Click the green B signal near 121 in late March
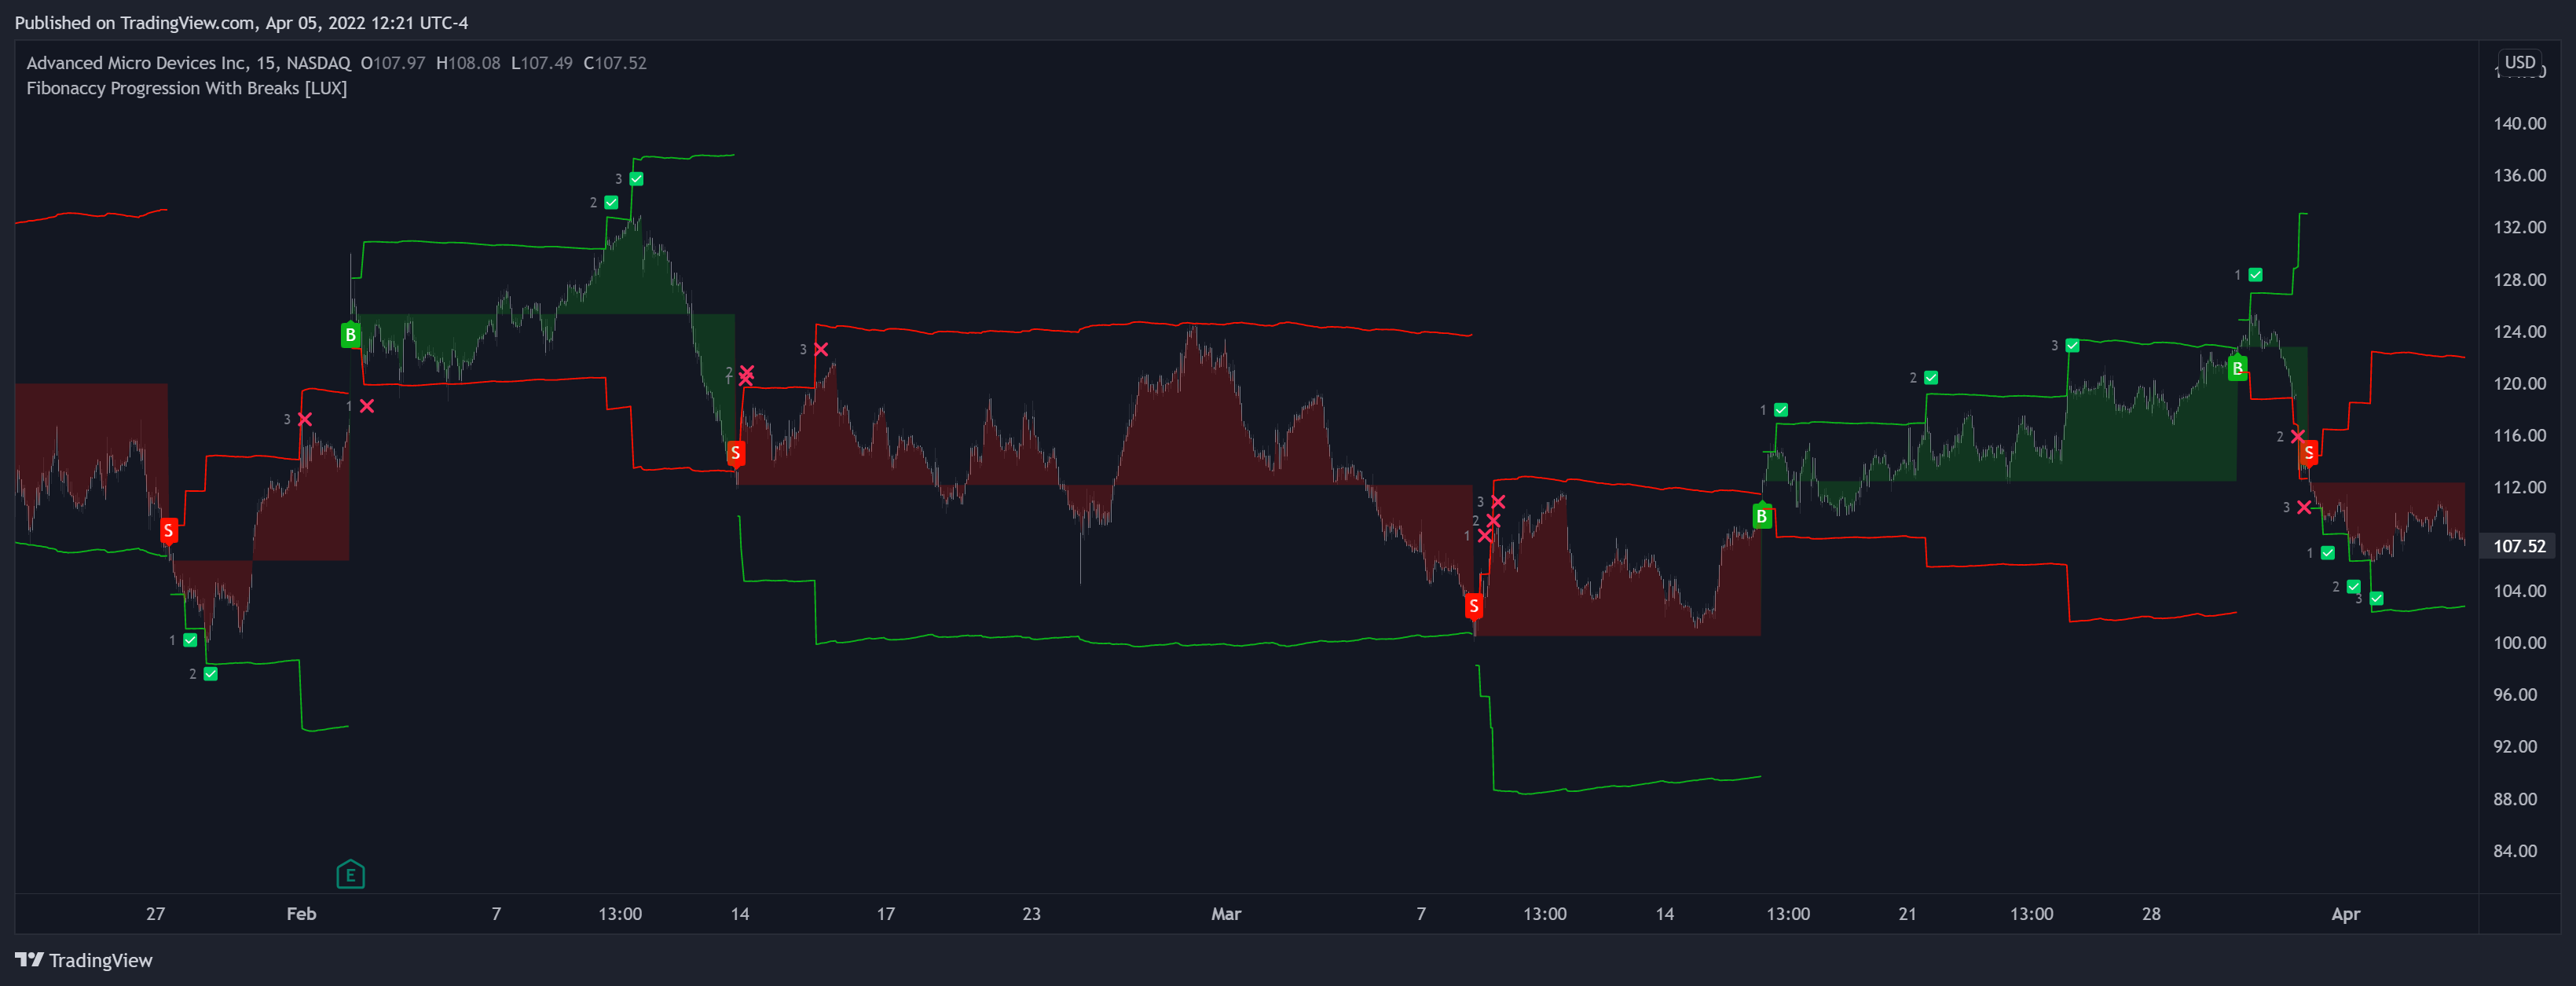 point(2238,369)
